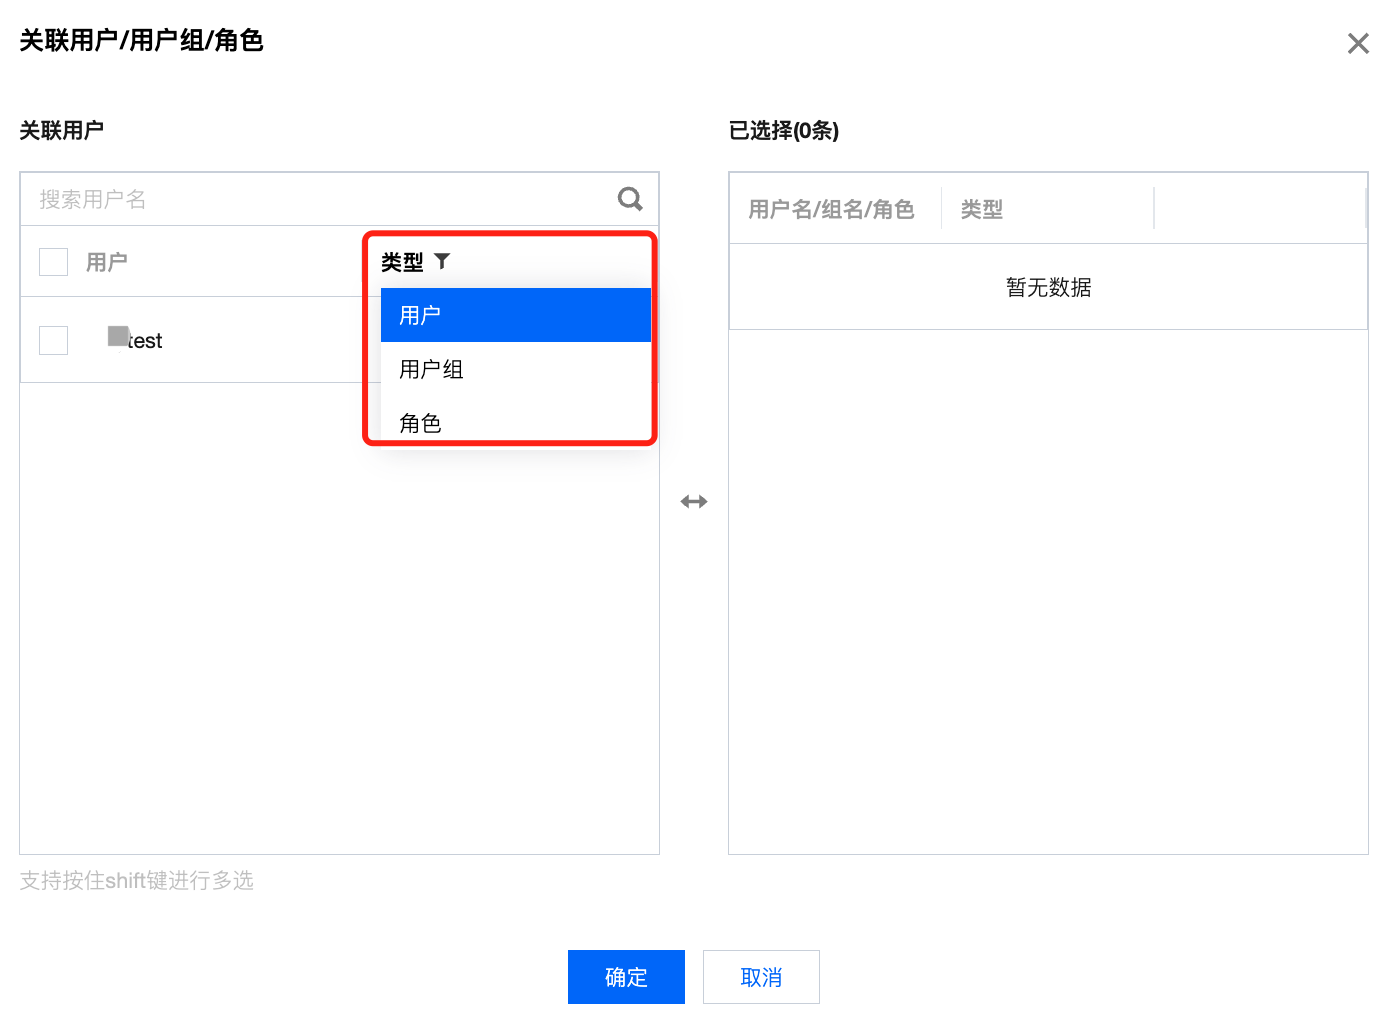
Task: Click the gray avatar icon beside test
Action: pyautogui.click(x=119, y=337)
